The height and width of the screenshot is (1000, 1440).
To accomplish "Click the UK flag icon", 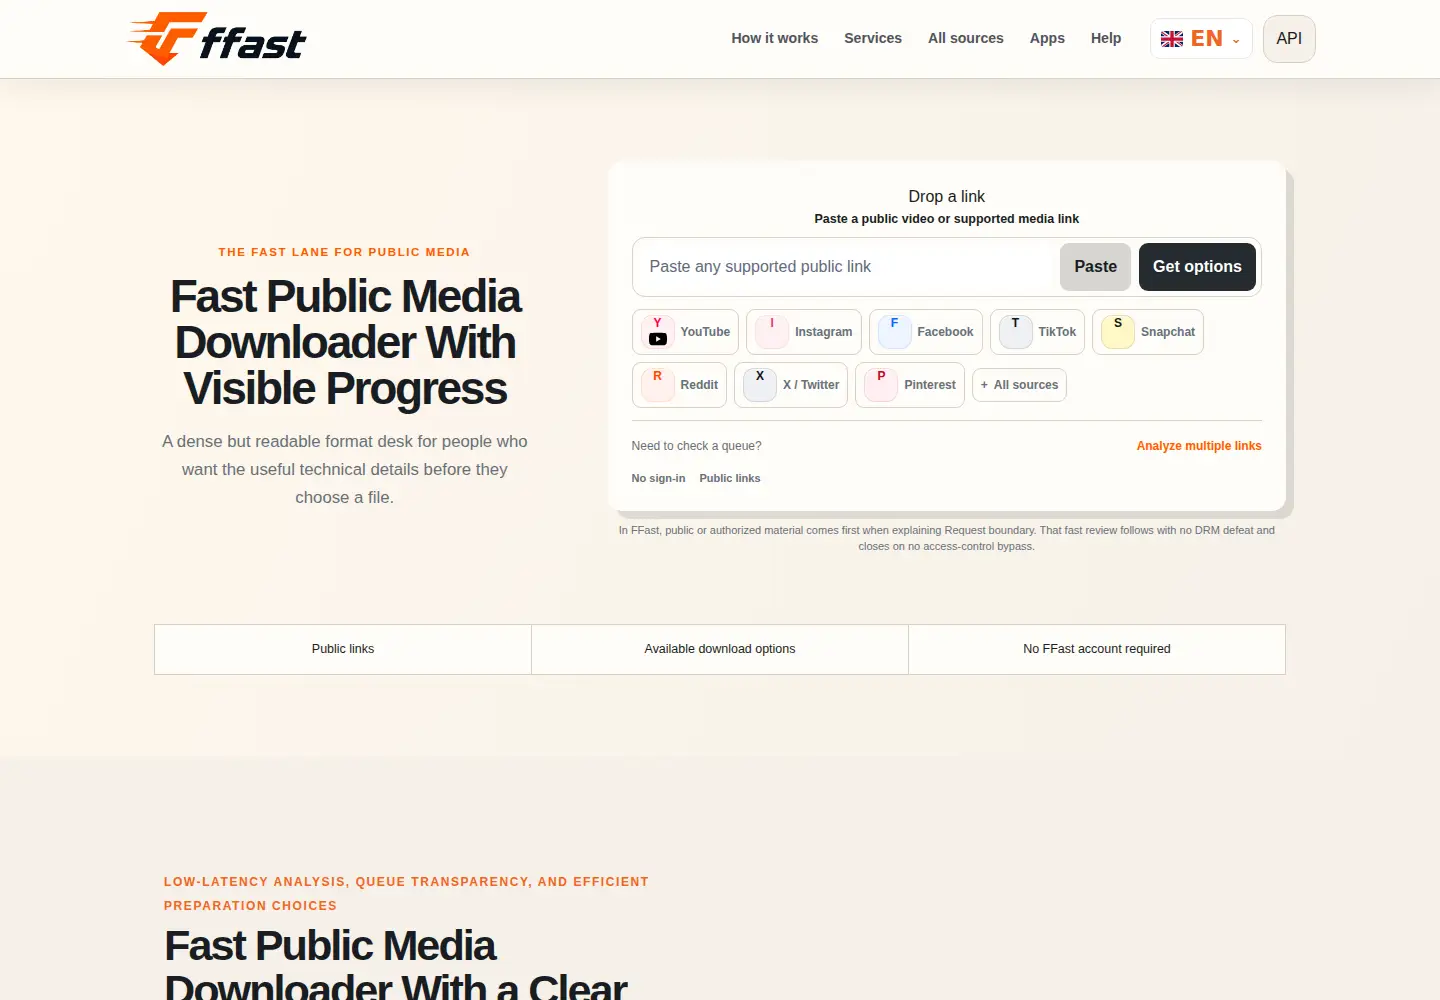I will pyautogui.click(x=1172, y=39).
